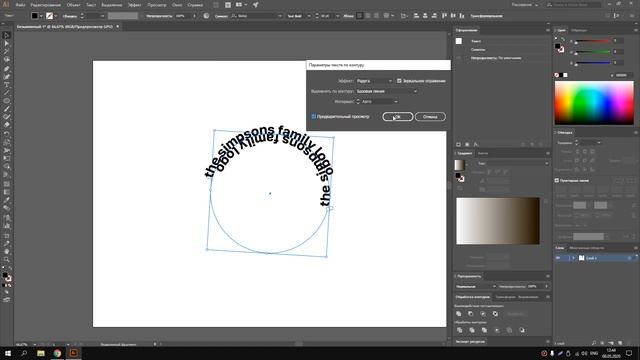Screen dimensions: 640x360
Task: Select the Selection tool arrow
Action: (7, 36)
